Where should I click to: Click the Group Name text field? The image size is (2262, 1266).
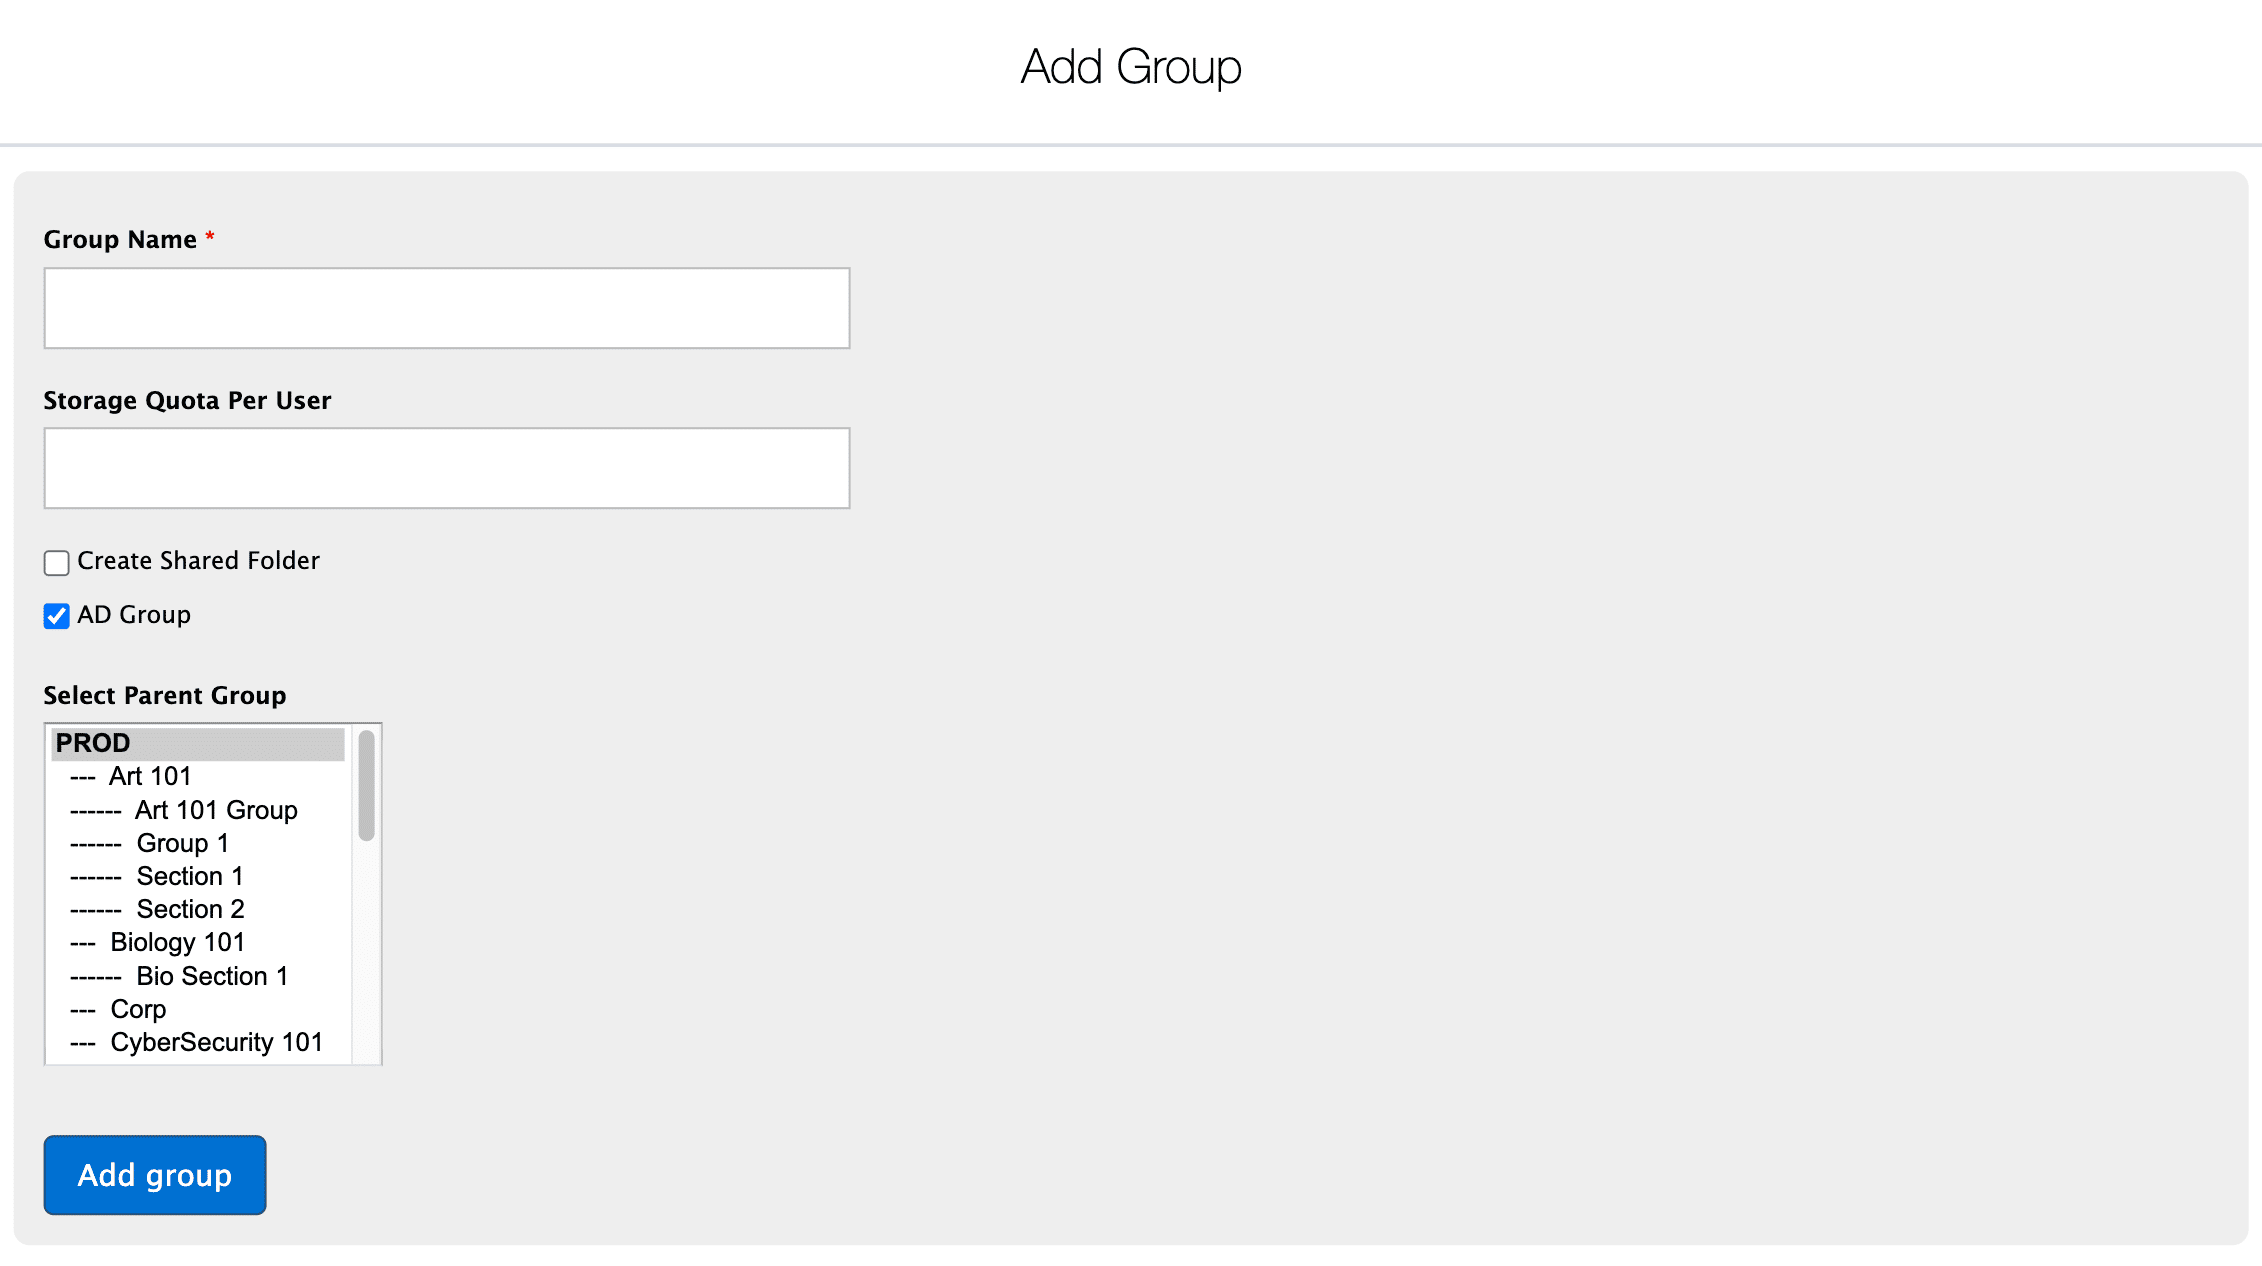447,308
